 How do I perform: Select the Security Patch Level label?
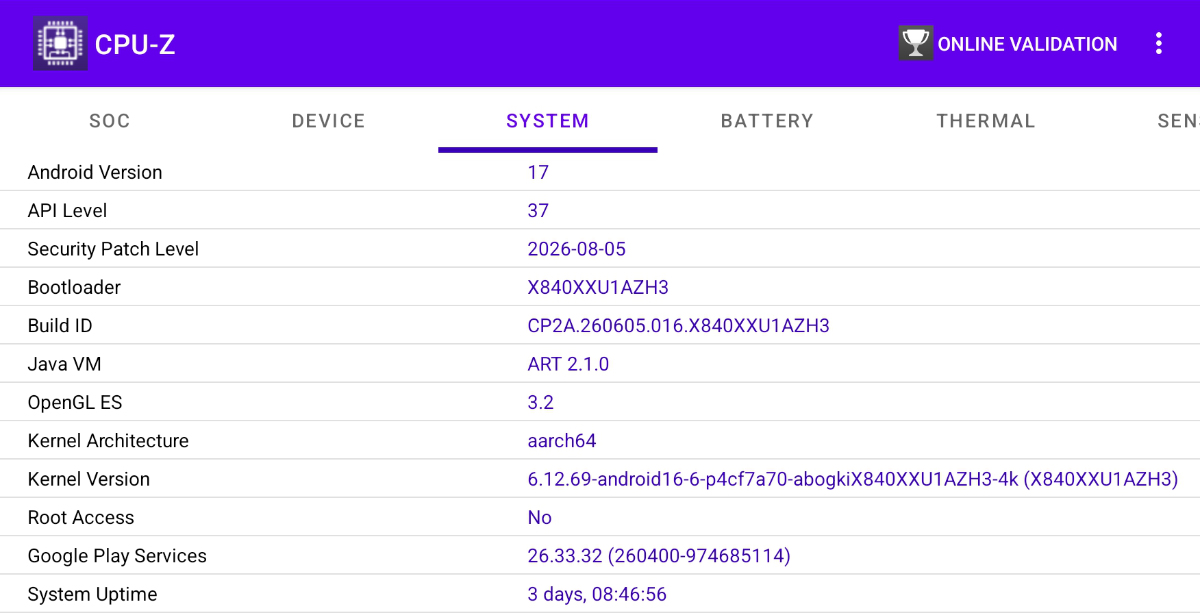coord(113,249)
